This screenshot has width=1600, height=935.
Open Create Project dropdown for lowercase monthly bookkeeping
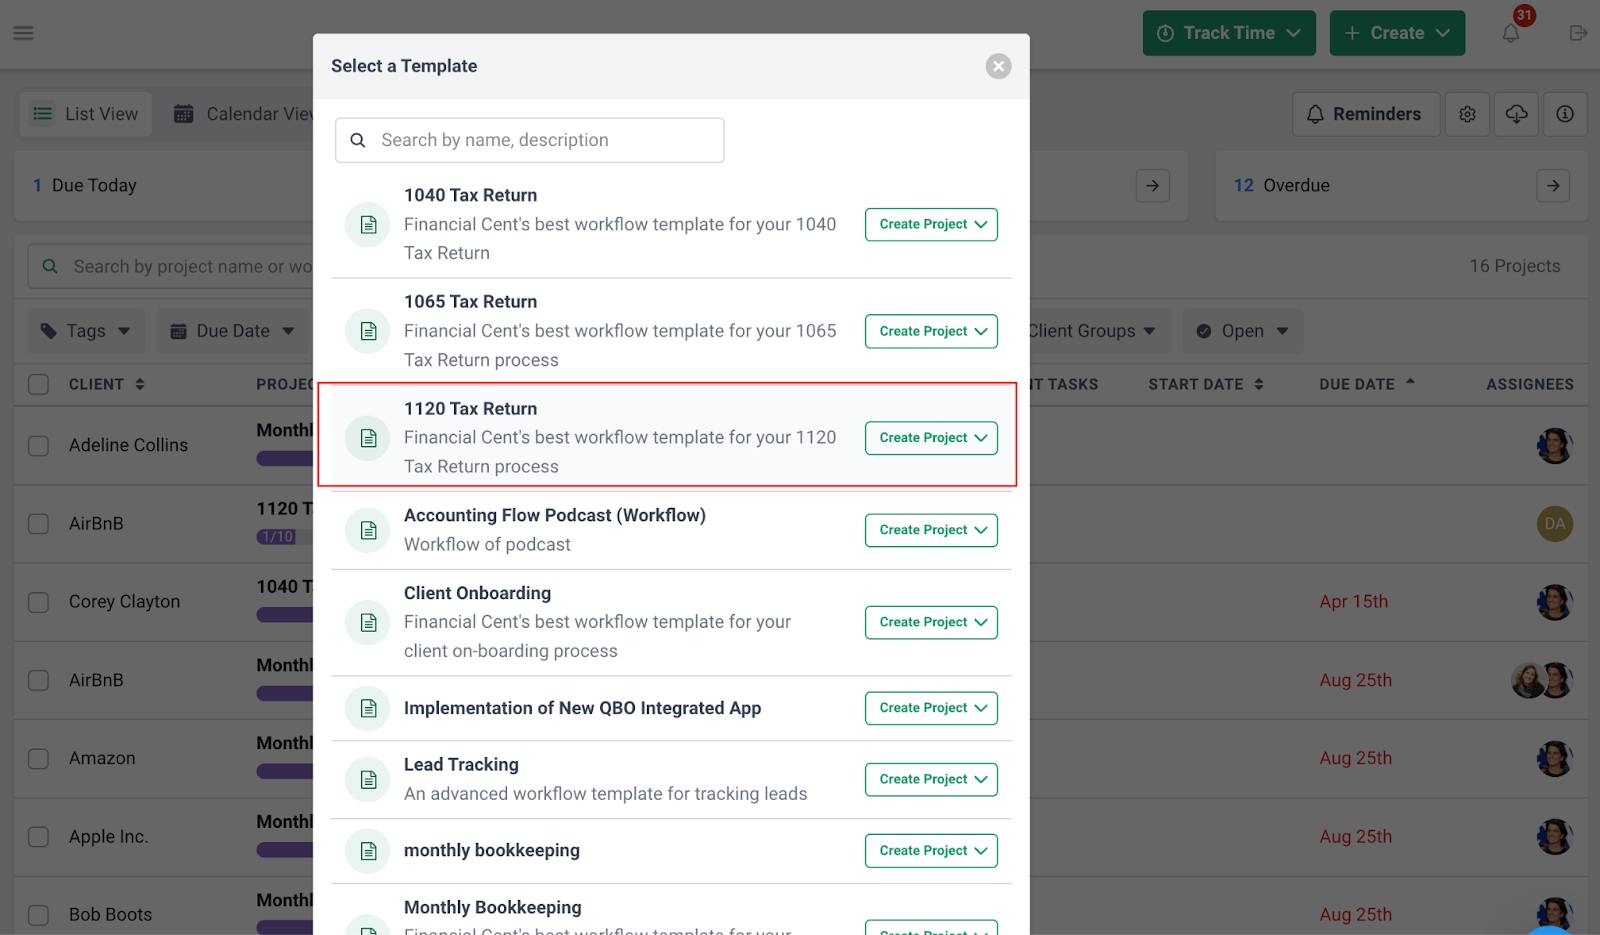tap(931, 851)
